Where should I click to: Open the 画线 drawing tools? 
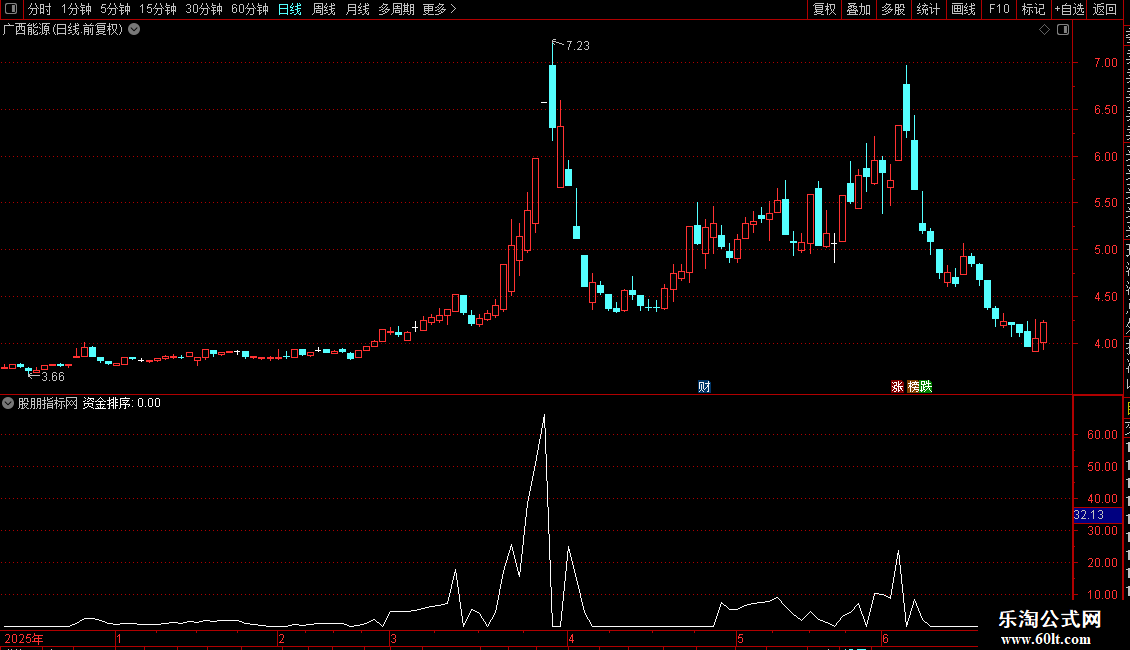963,9
